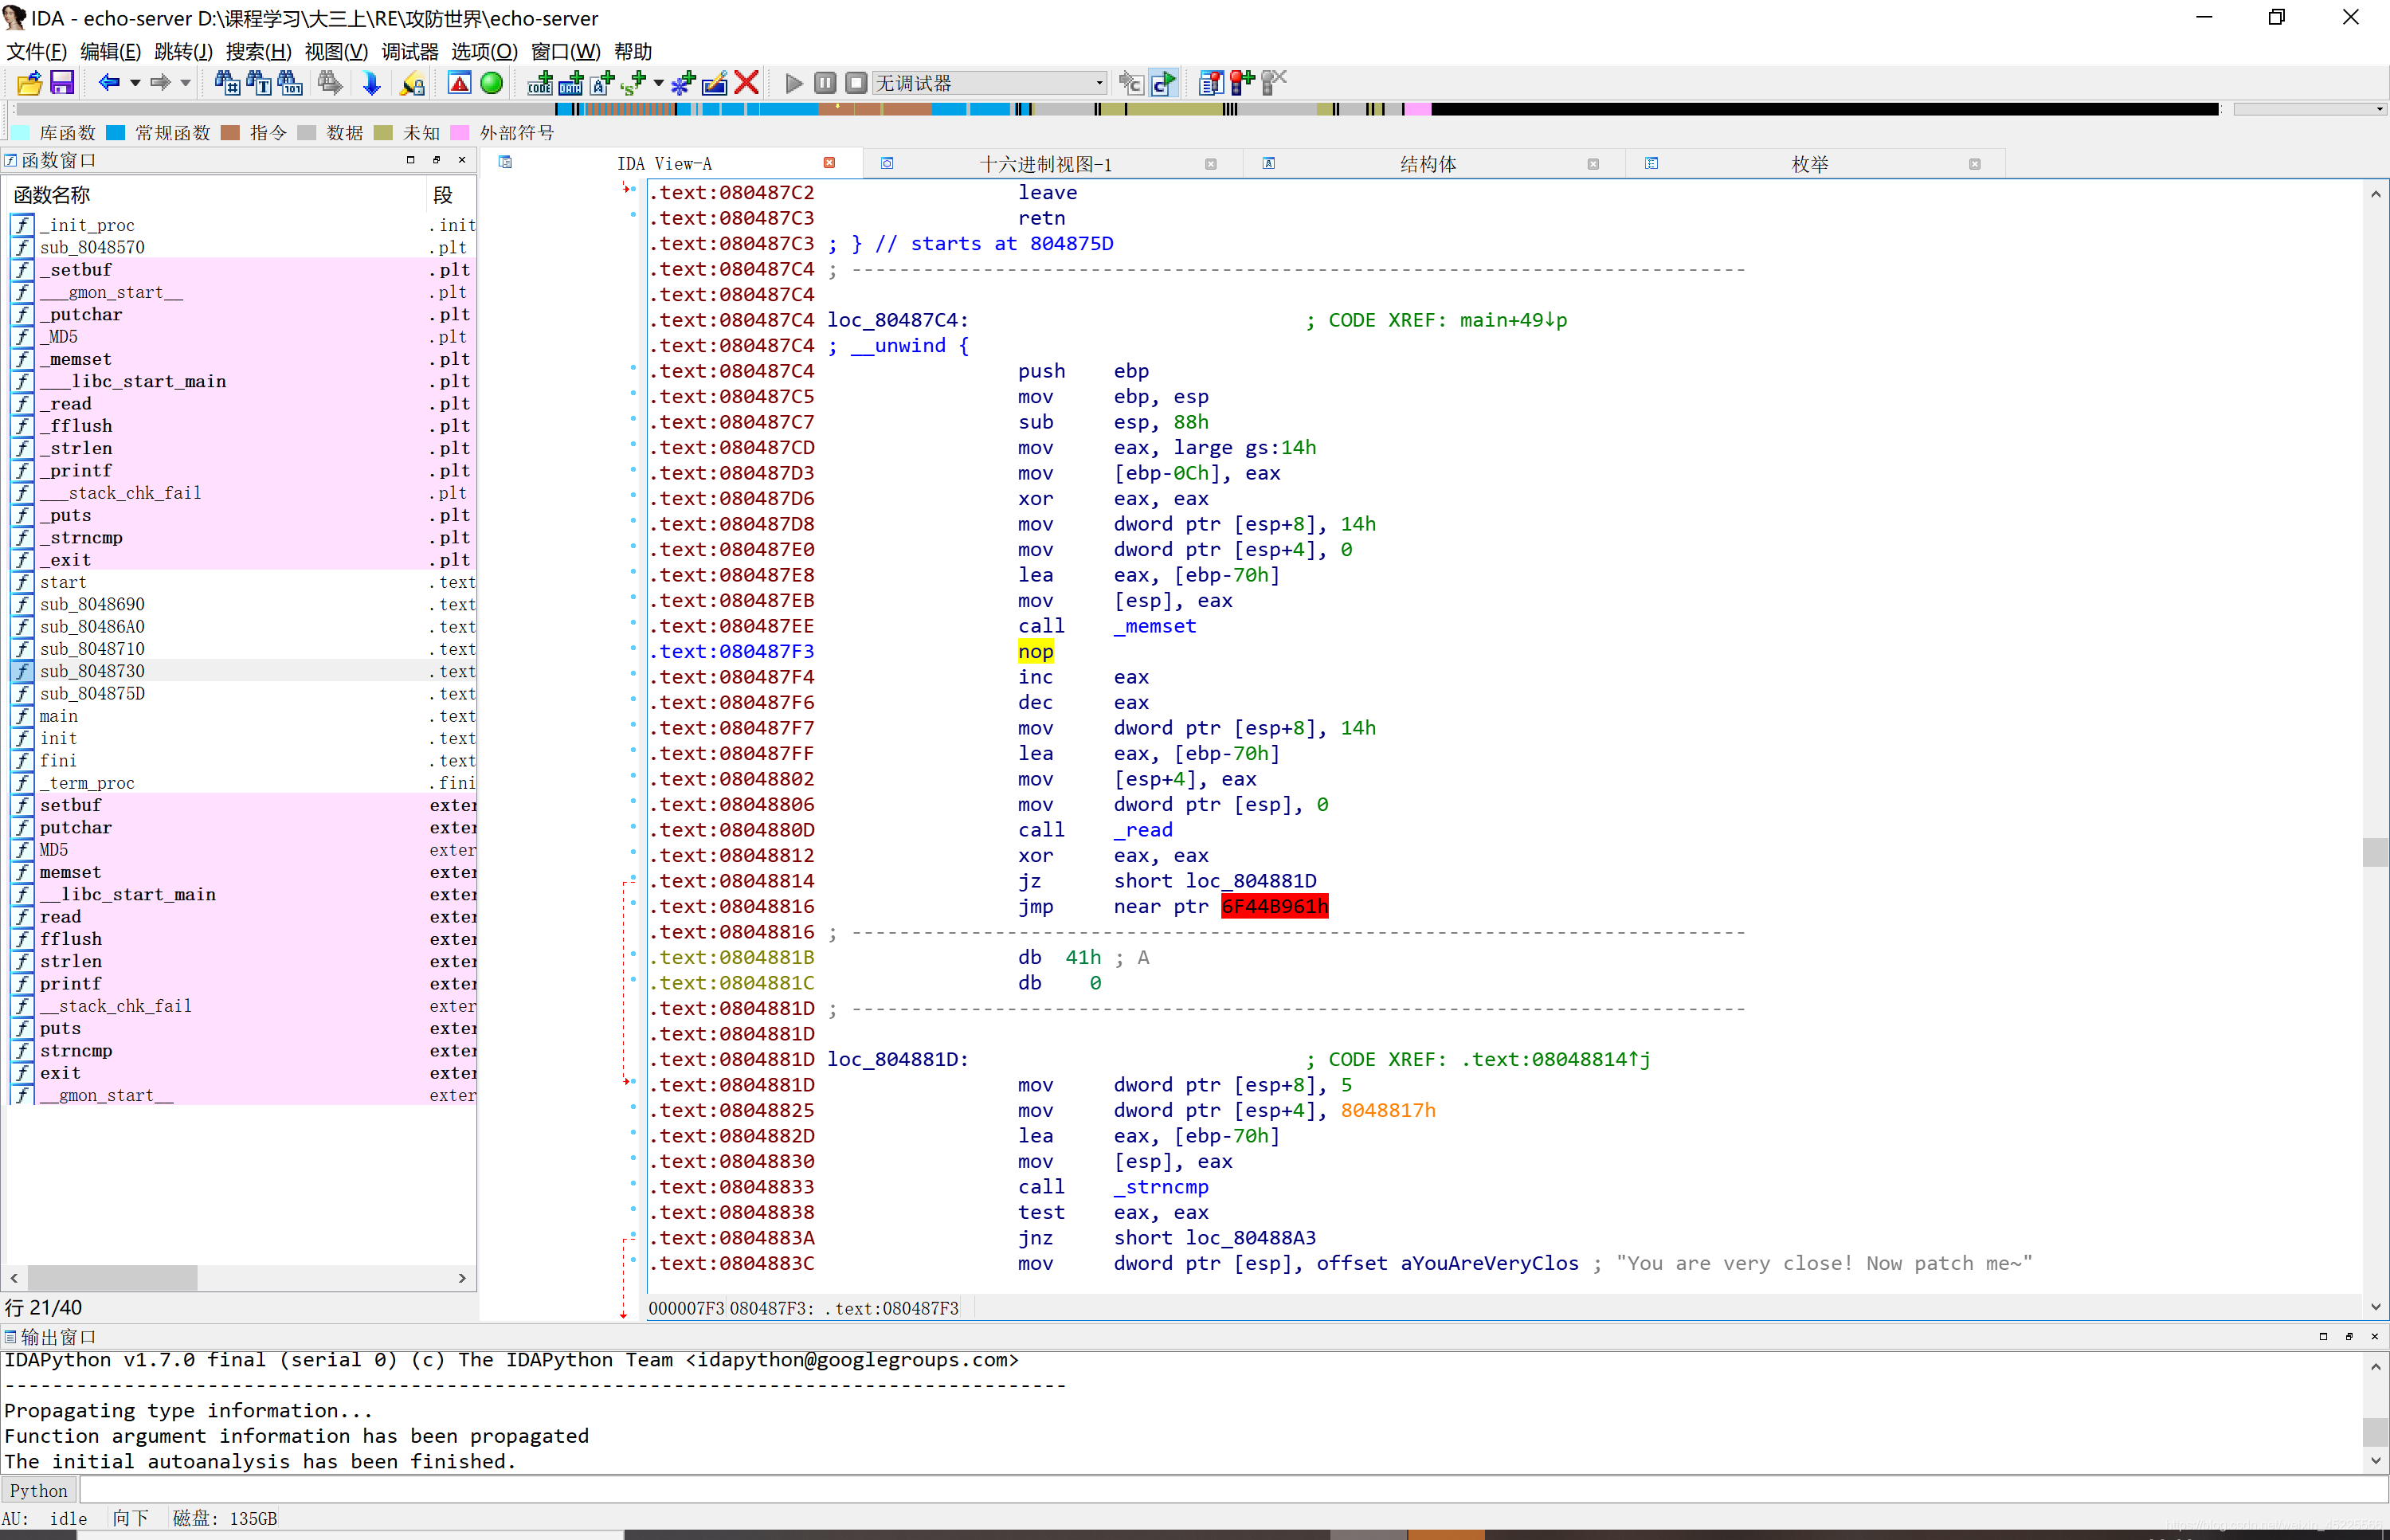Open the 搜索(H) menu

pyautogui.click(x=258, y=52)
